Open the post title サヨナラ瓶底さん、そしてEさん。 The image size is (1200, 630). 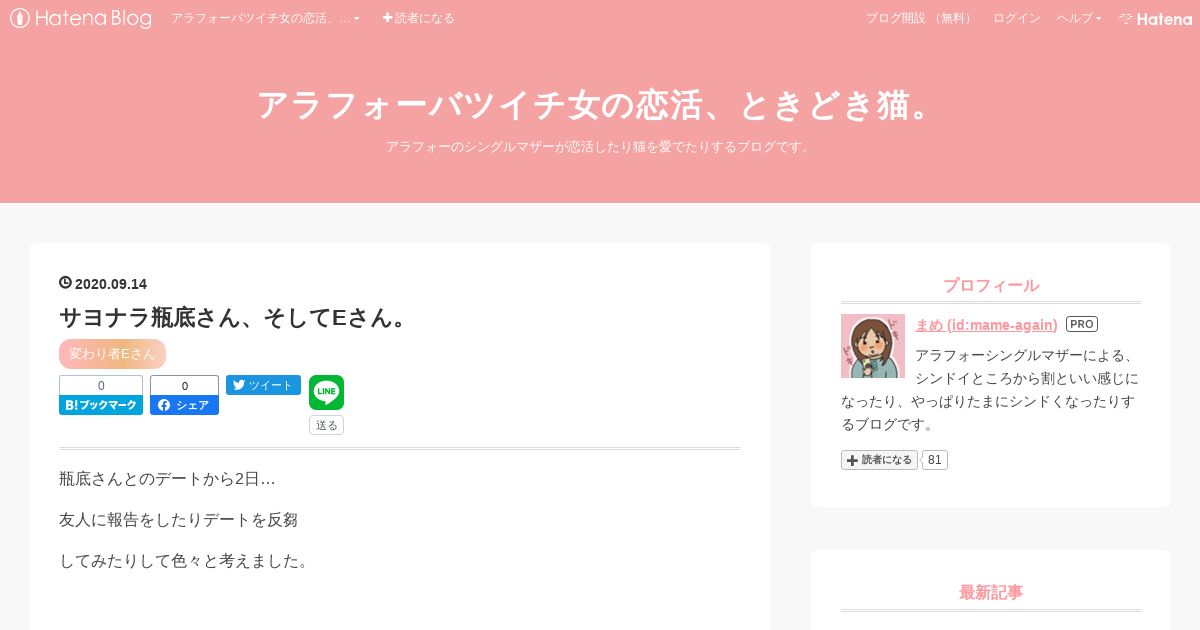(235, 317)
